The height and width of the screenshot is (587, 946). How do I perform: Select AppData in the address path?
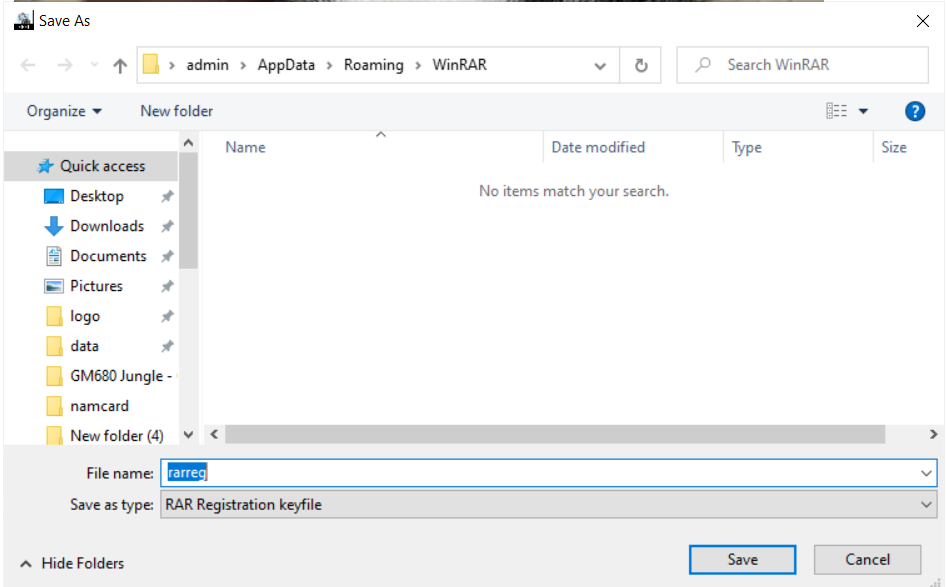tap(286, 65)
